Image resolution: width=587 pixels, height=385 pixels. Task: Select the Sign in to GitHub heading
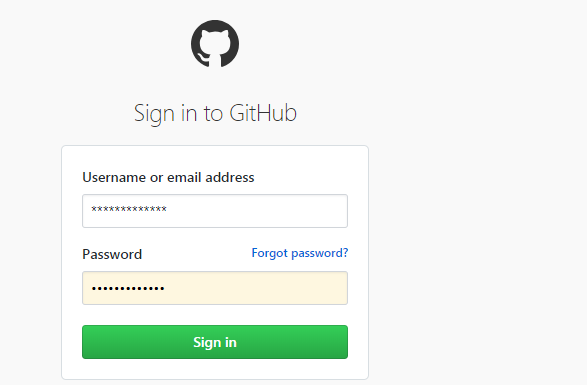(x=215, y=114)
